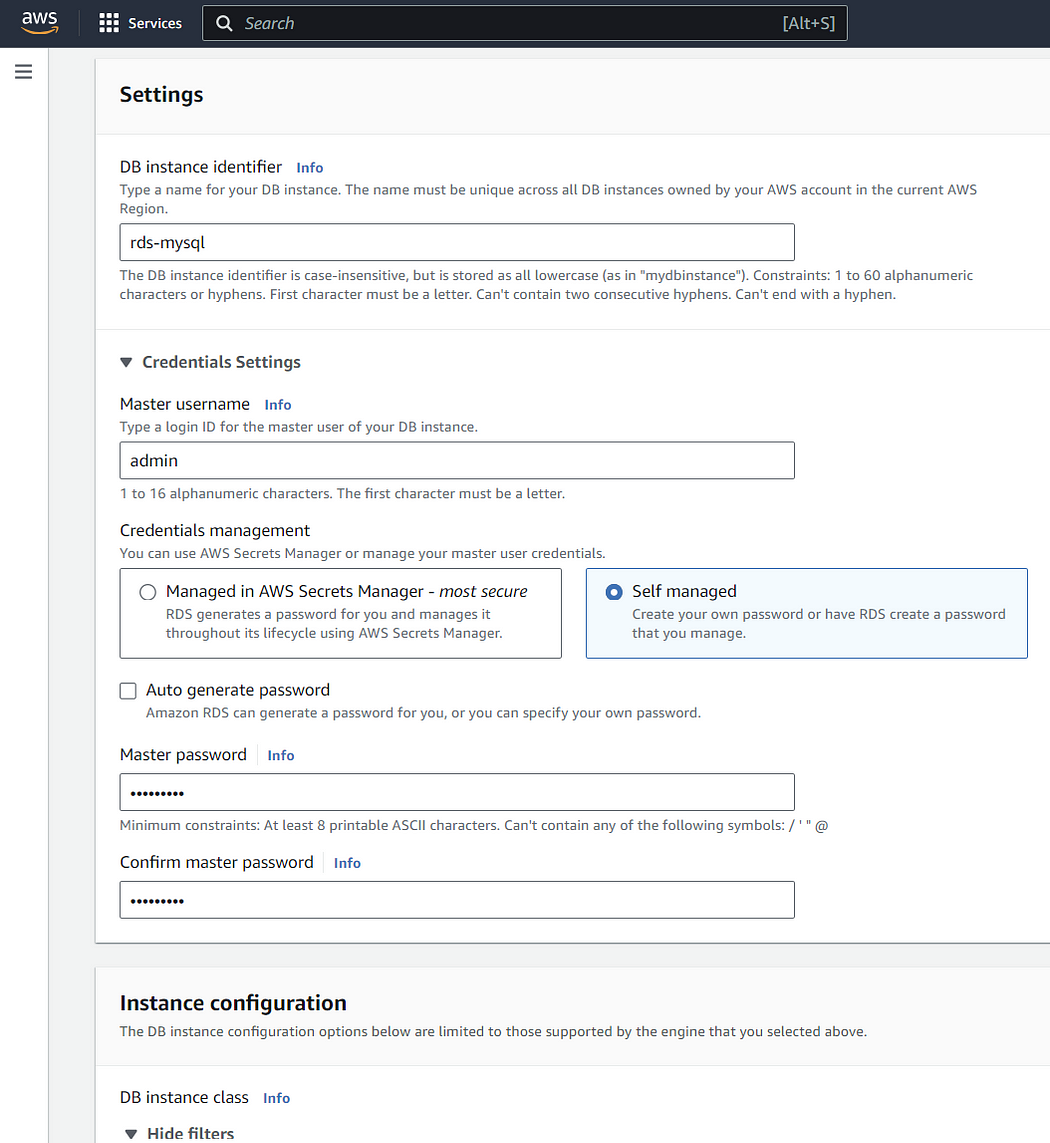The width and height of the screenshot is (1050, 1143).
Task: Collapse the Hide filters triangle
Action: click(x=131, y=1134)
